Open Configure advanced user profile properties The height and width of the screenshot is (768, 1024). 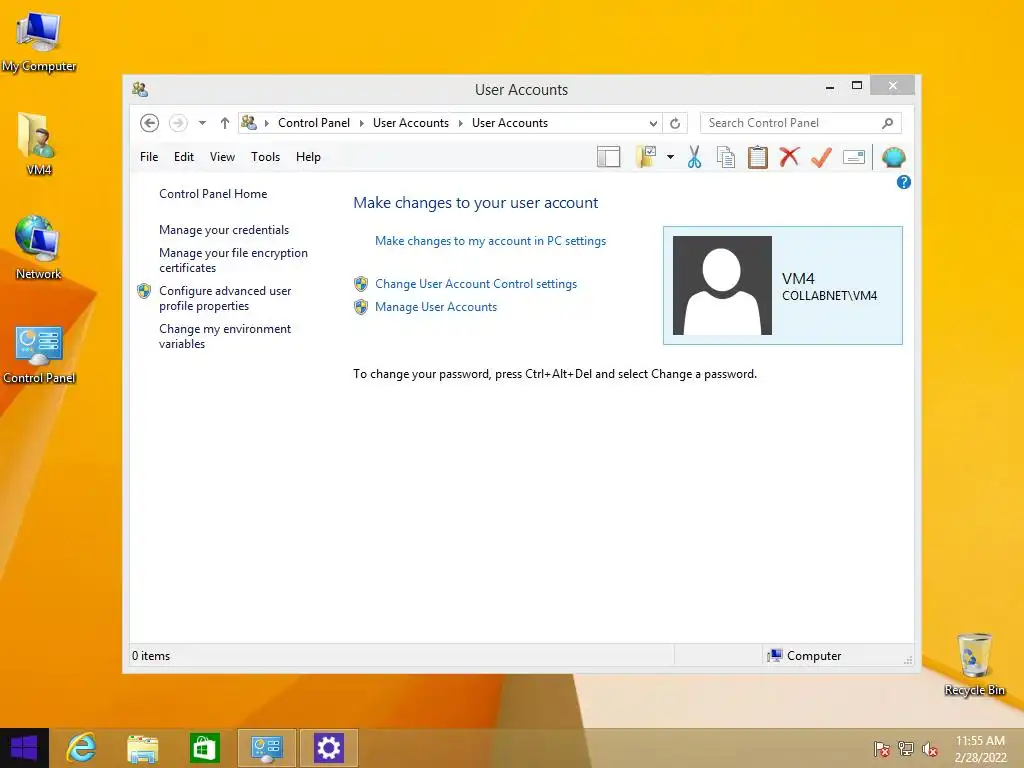(x=225, y=298)
